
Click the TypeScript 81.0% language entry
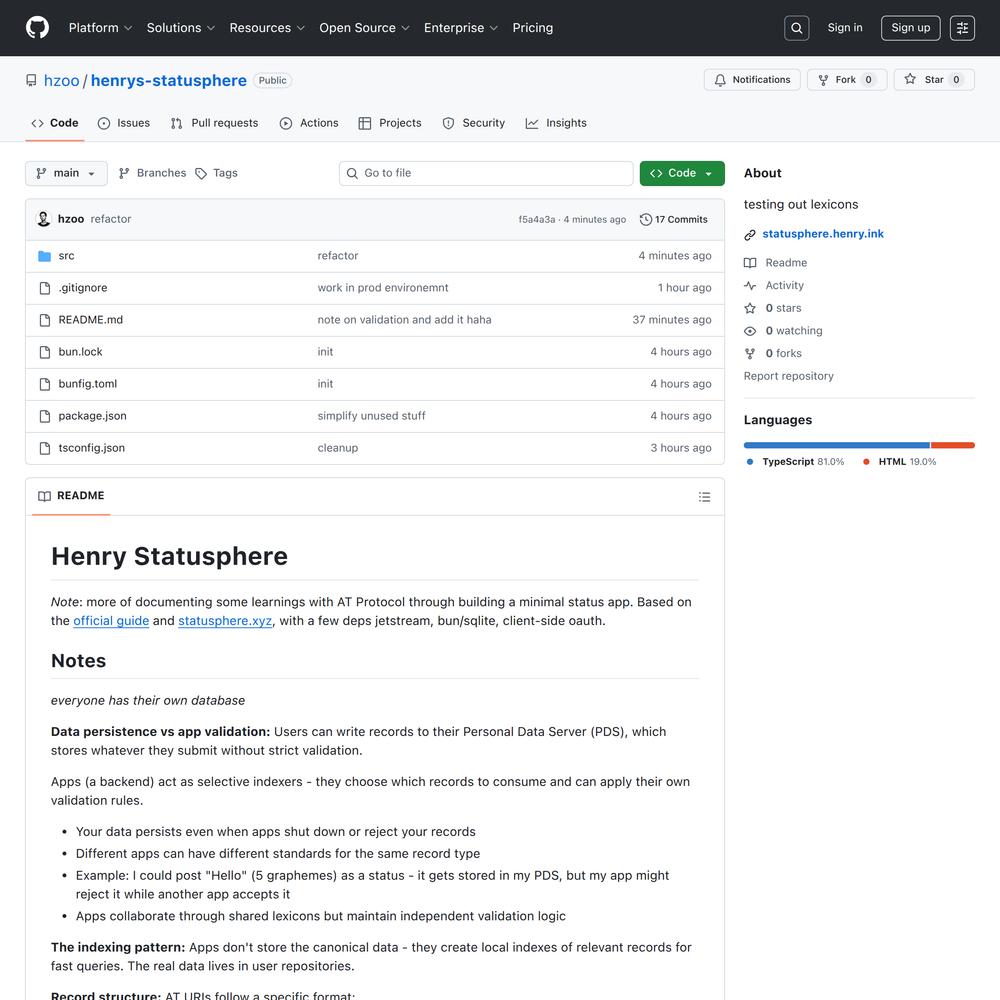coord(795,462)
